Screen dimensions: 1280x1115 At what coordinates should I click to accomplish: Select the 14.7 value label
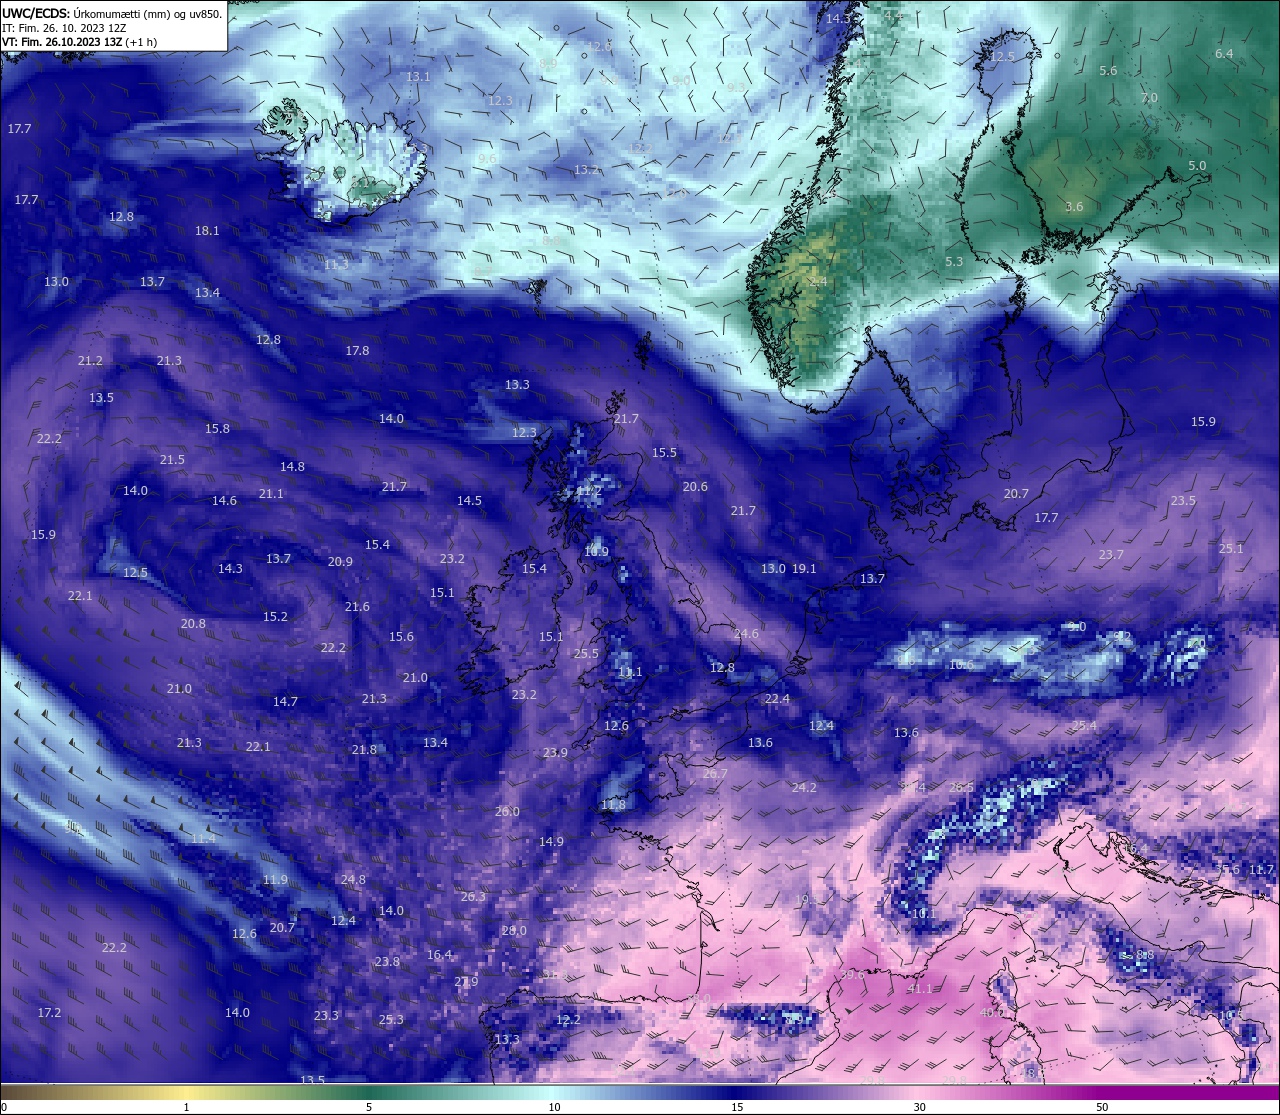(x=285, y=702)
